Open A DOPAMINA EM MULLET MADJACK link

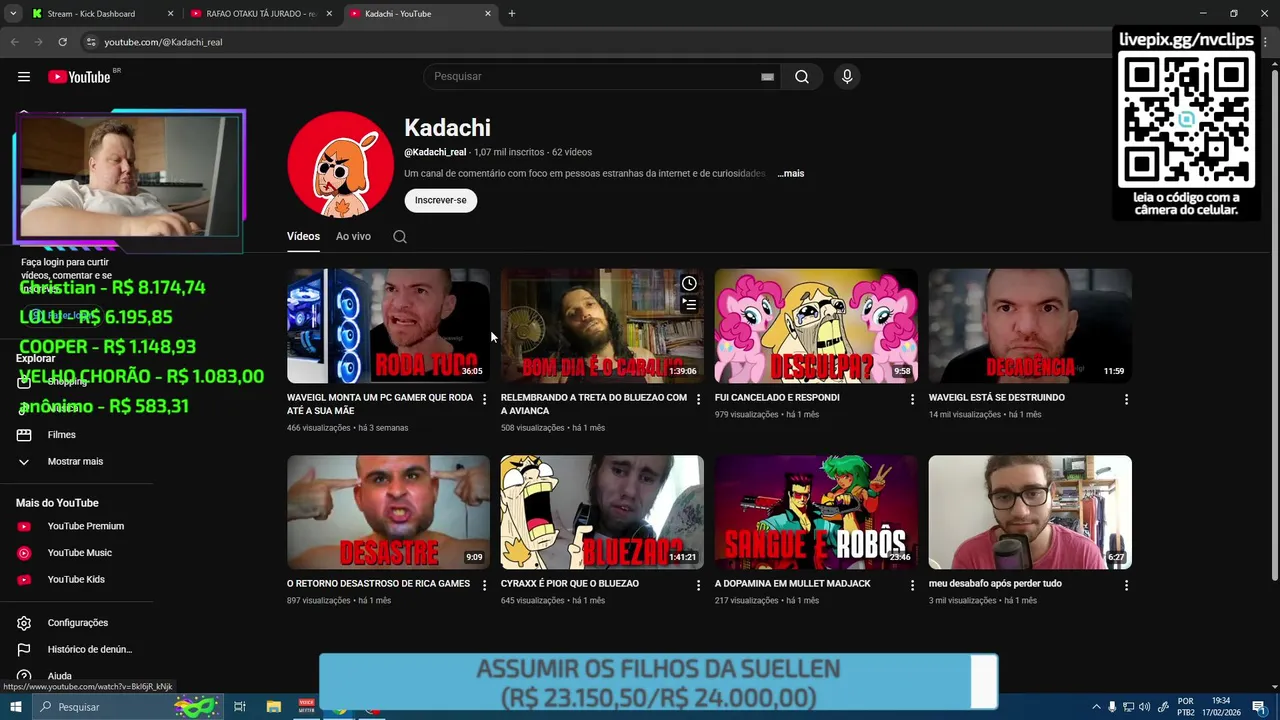[x=792, y=584]
